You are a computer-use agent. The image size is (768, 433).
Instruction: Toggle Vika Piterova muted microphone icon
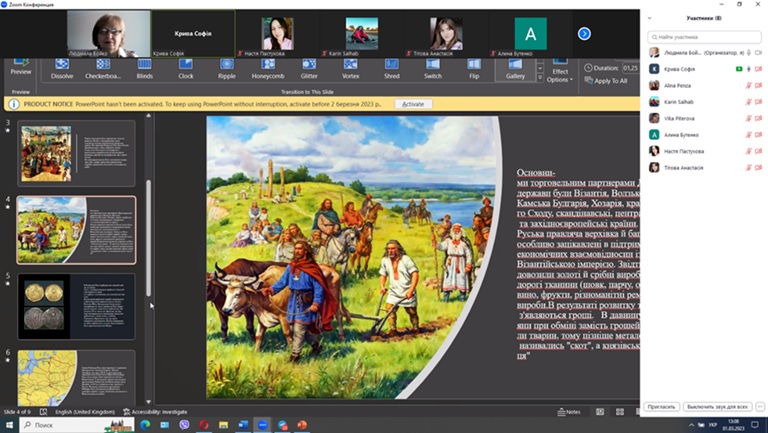(x=748, y=119)
